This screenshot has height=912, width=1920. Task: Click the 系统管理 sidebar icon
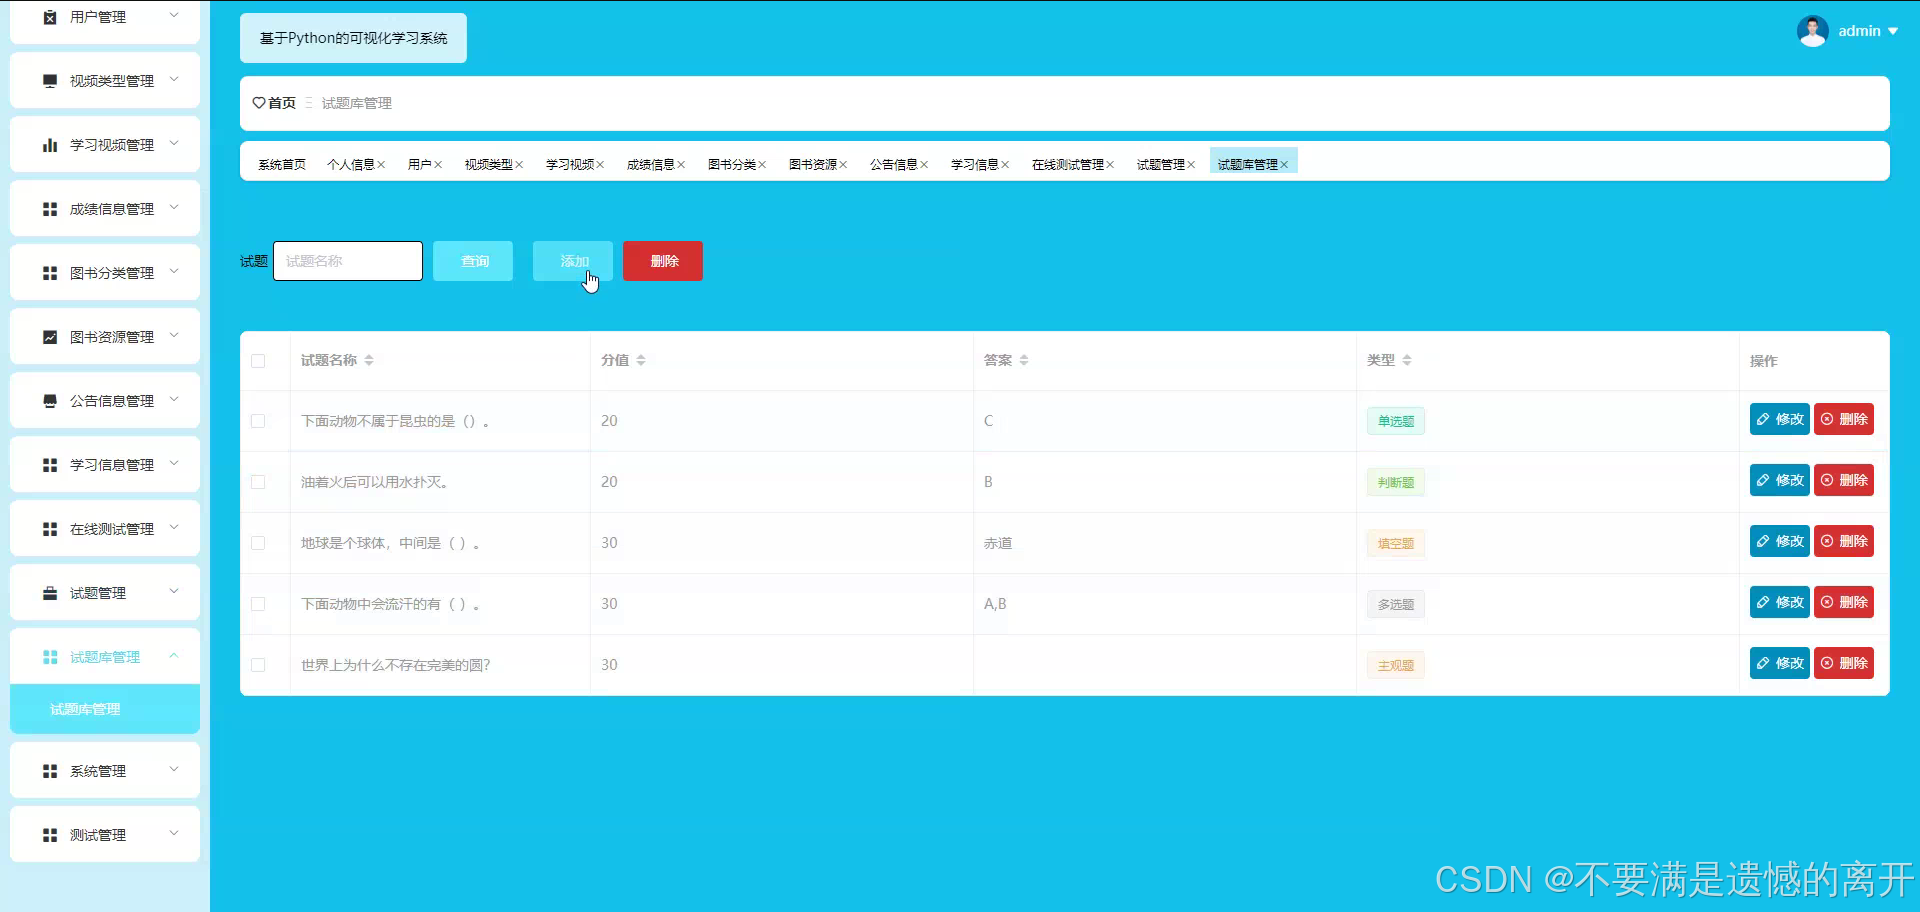pyautogui.click(x=49, y=770)
